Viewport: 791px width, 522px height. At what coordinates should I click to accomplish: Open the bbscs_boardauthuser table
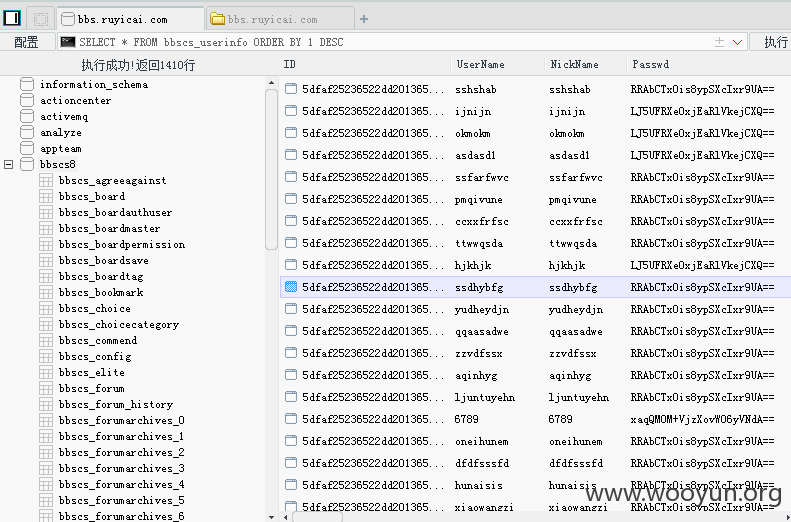click(x=116, y=212)
